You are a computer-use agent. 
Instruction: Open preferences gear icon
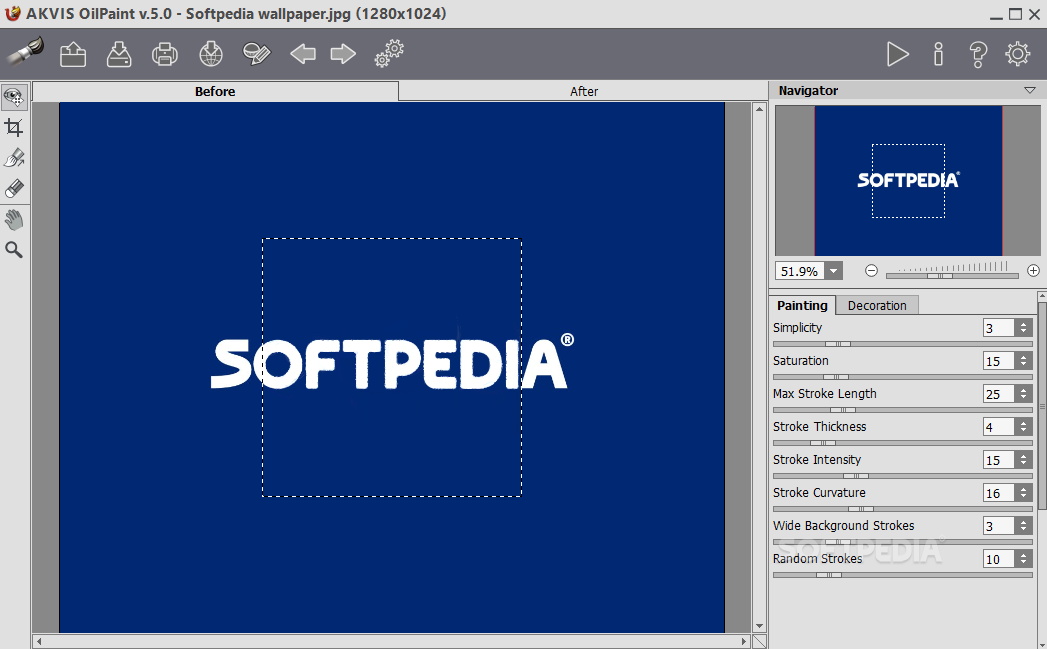[x=1018, y=54]
